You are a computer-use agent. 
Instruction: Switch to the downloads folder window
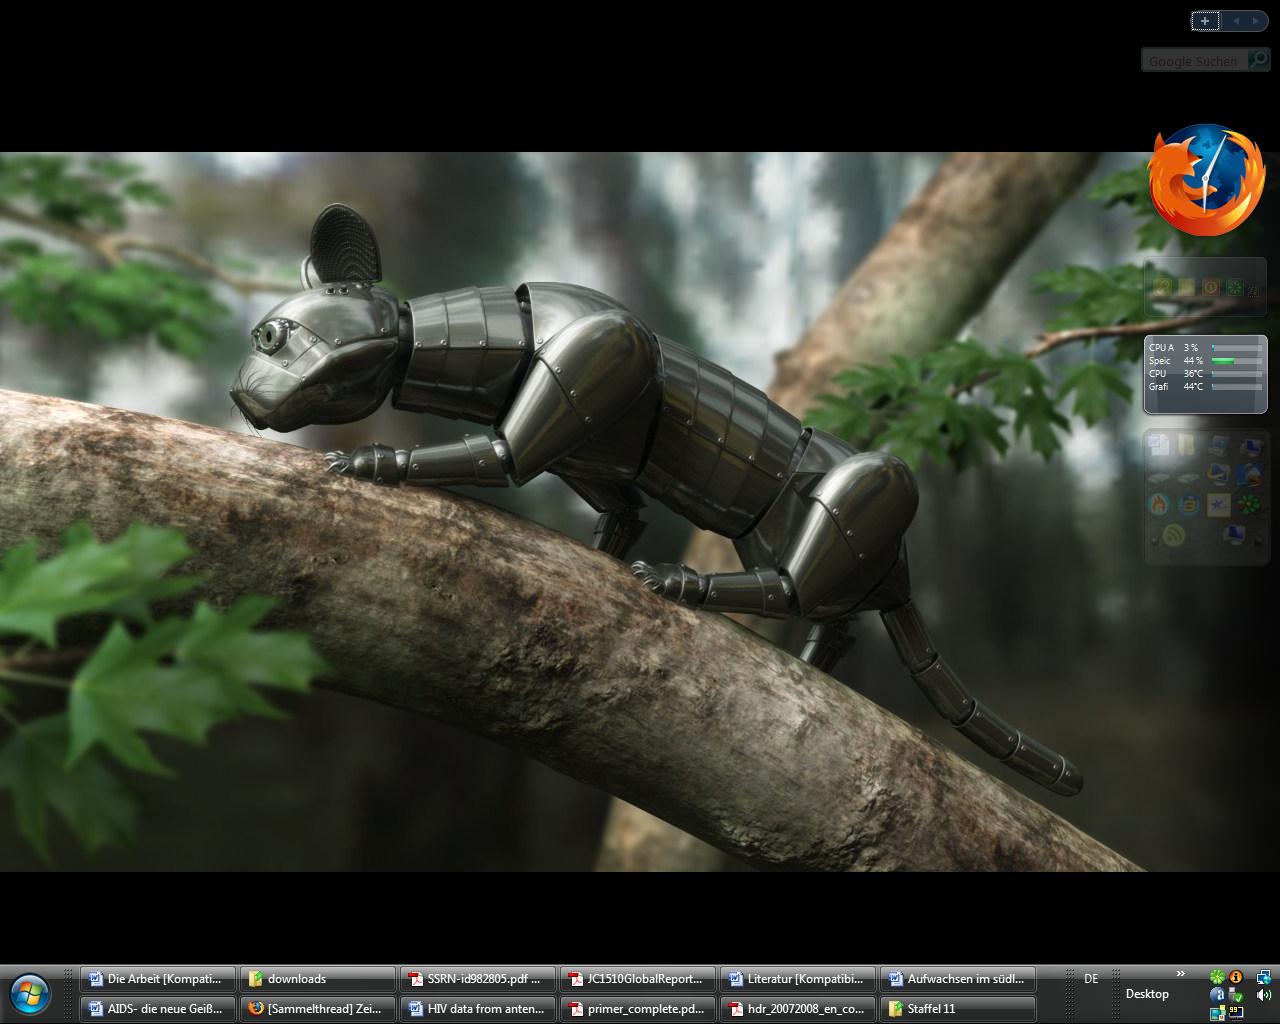(318, 979)
